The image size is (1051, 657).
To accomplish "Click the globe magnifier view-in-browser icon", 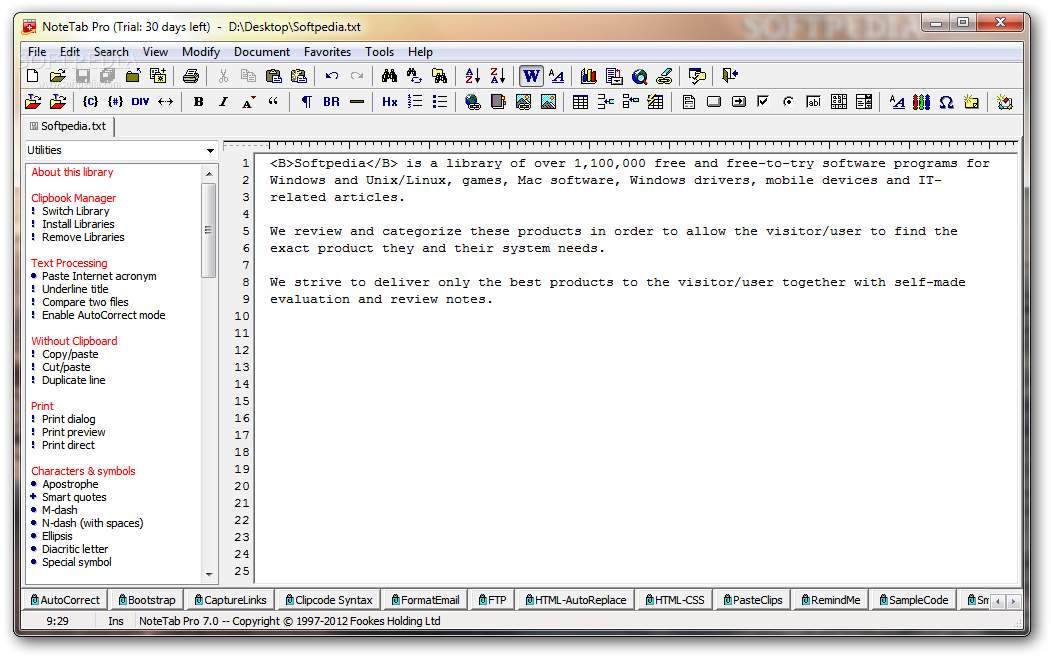I will tap(639, 76).
